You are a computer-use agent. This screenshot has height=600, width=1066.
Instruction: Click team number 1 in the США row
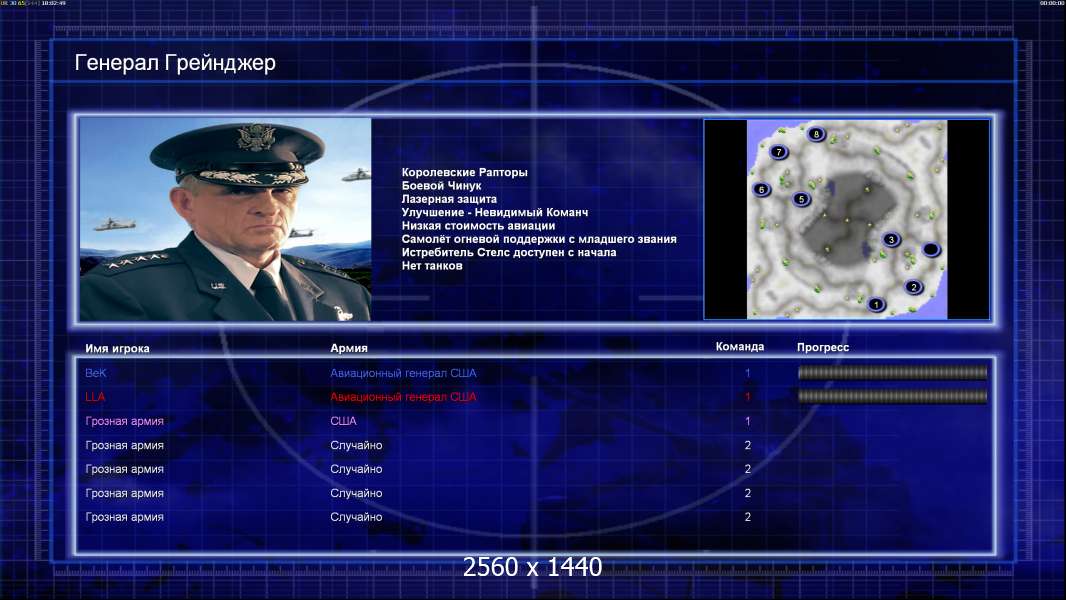(x=747, y=421)
